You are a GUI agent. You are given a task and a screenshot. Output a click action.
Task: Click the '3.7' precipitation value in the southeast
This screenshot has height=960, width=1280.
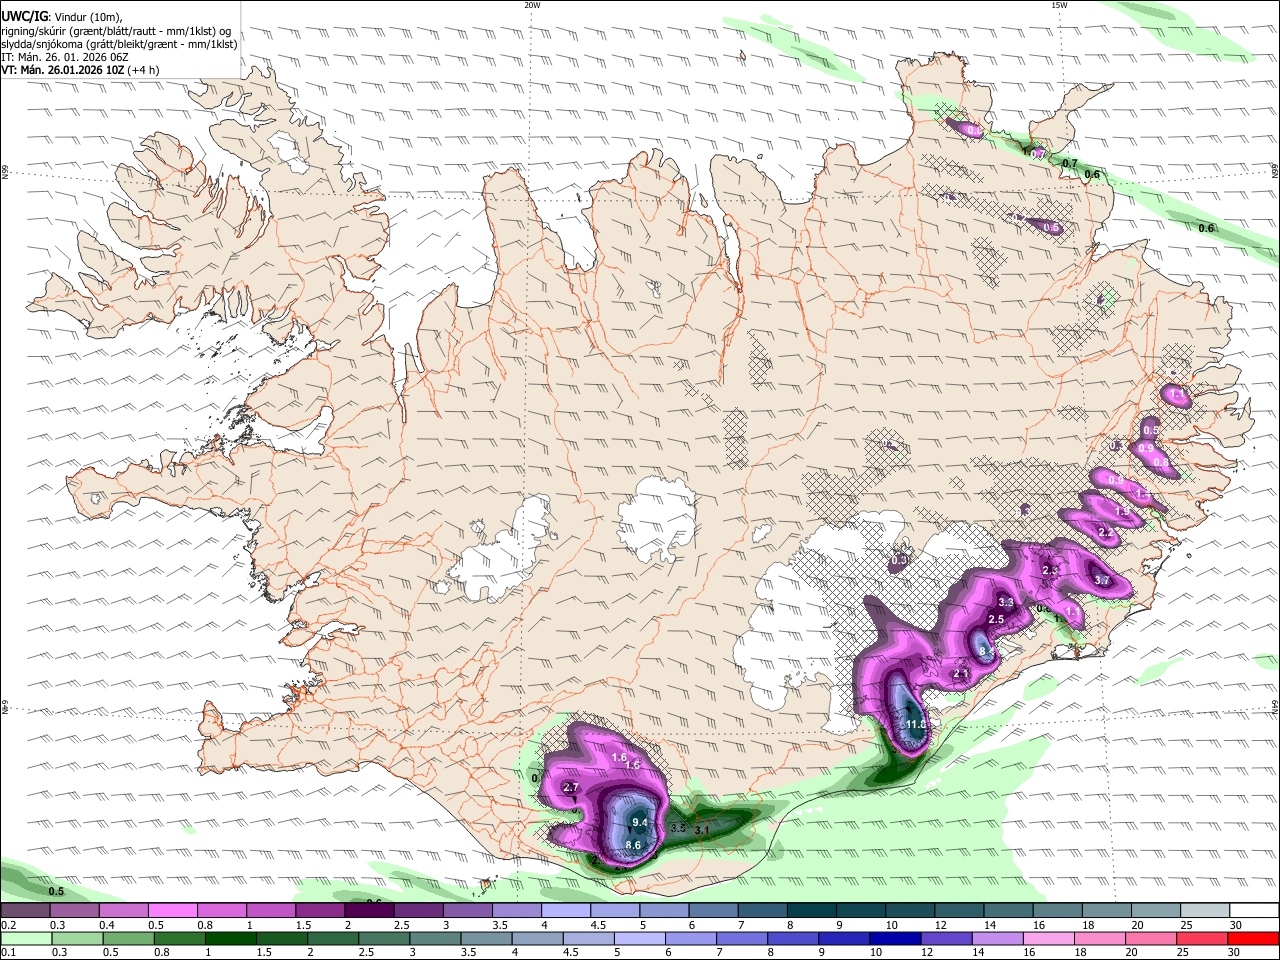pos(1103,580)
